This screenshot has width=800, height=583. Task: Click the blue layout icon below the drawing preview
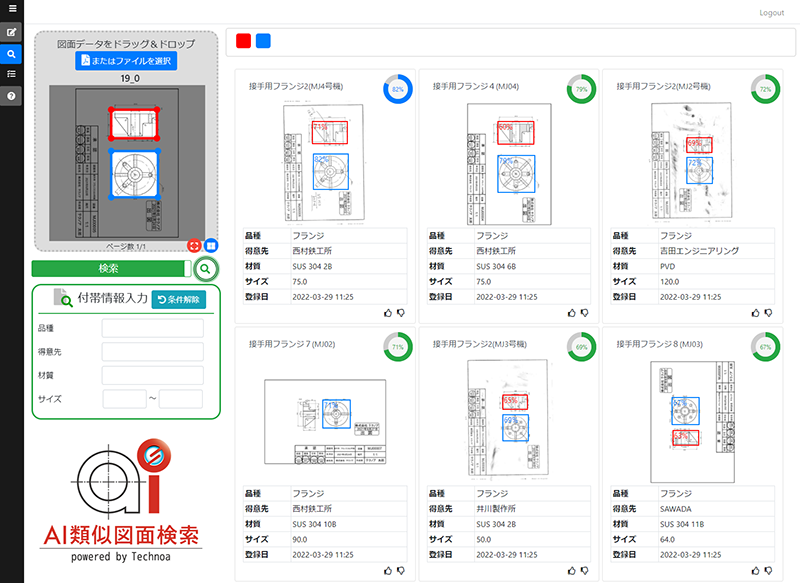tap(211, 246)
